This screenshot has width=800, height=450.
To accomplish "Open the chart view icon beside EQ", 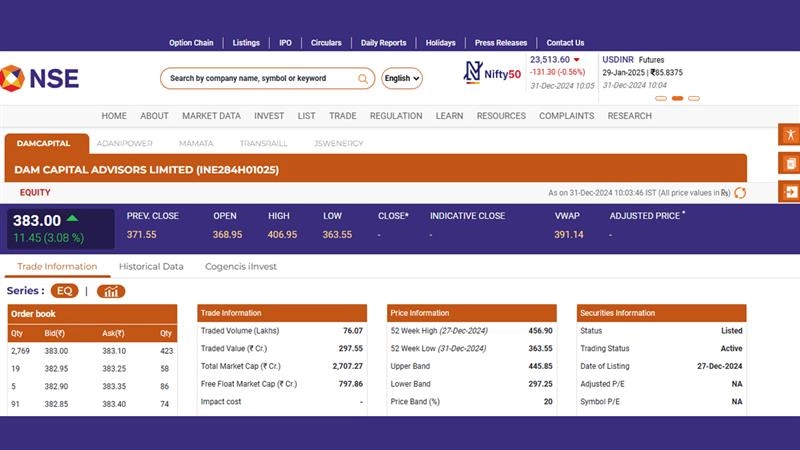I will (111, 291).
